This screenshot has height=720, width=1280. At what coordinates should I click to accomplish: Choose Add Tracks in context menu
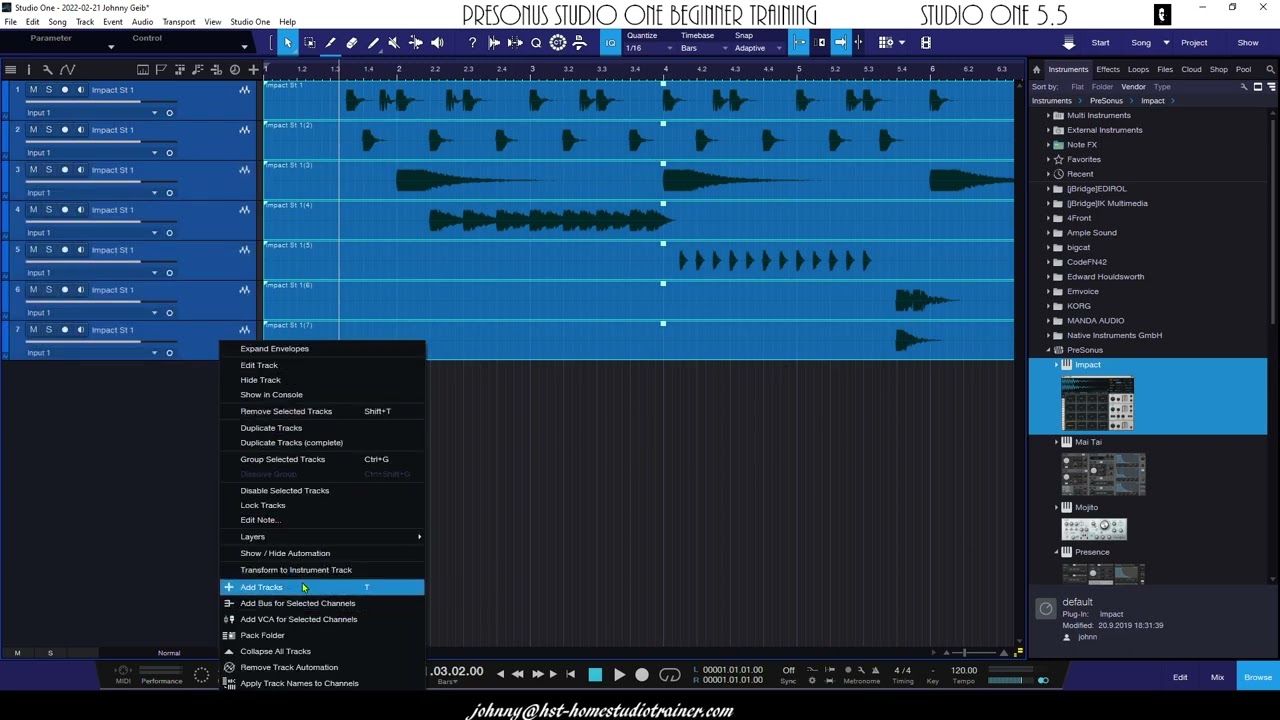click(x=322, y=587)
